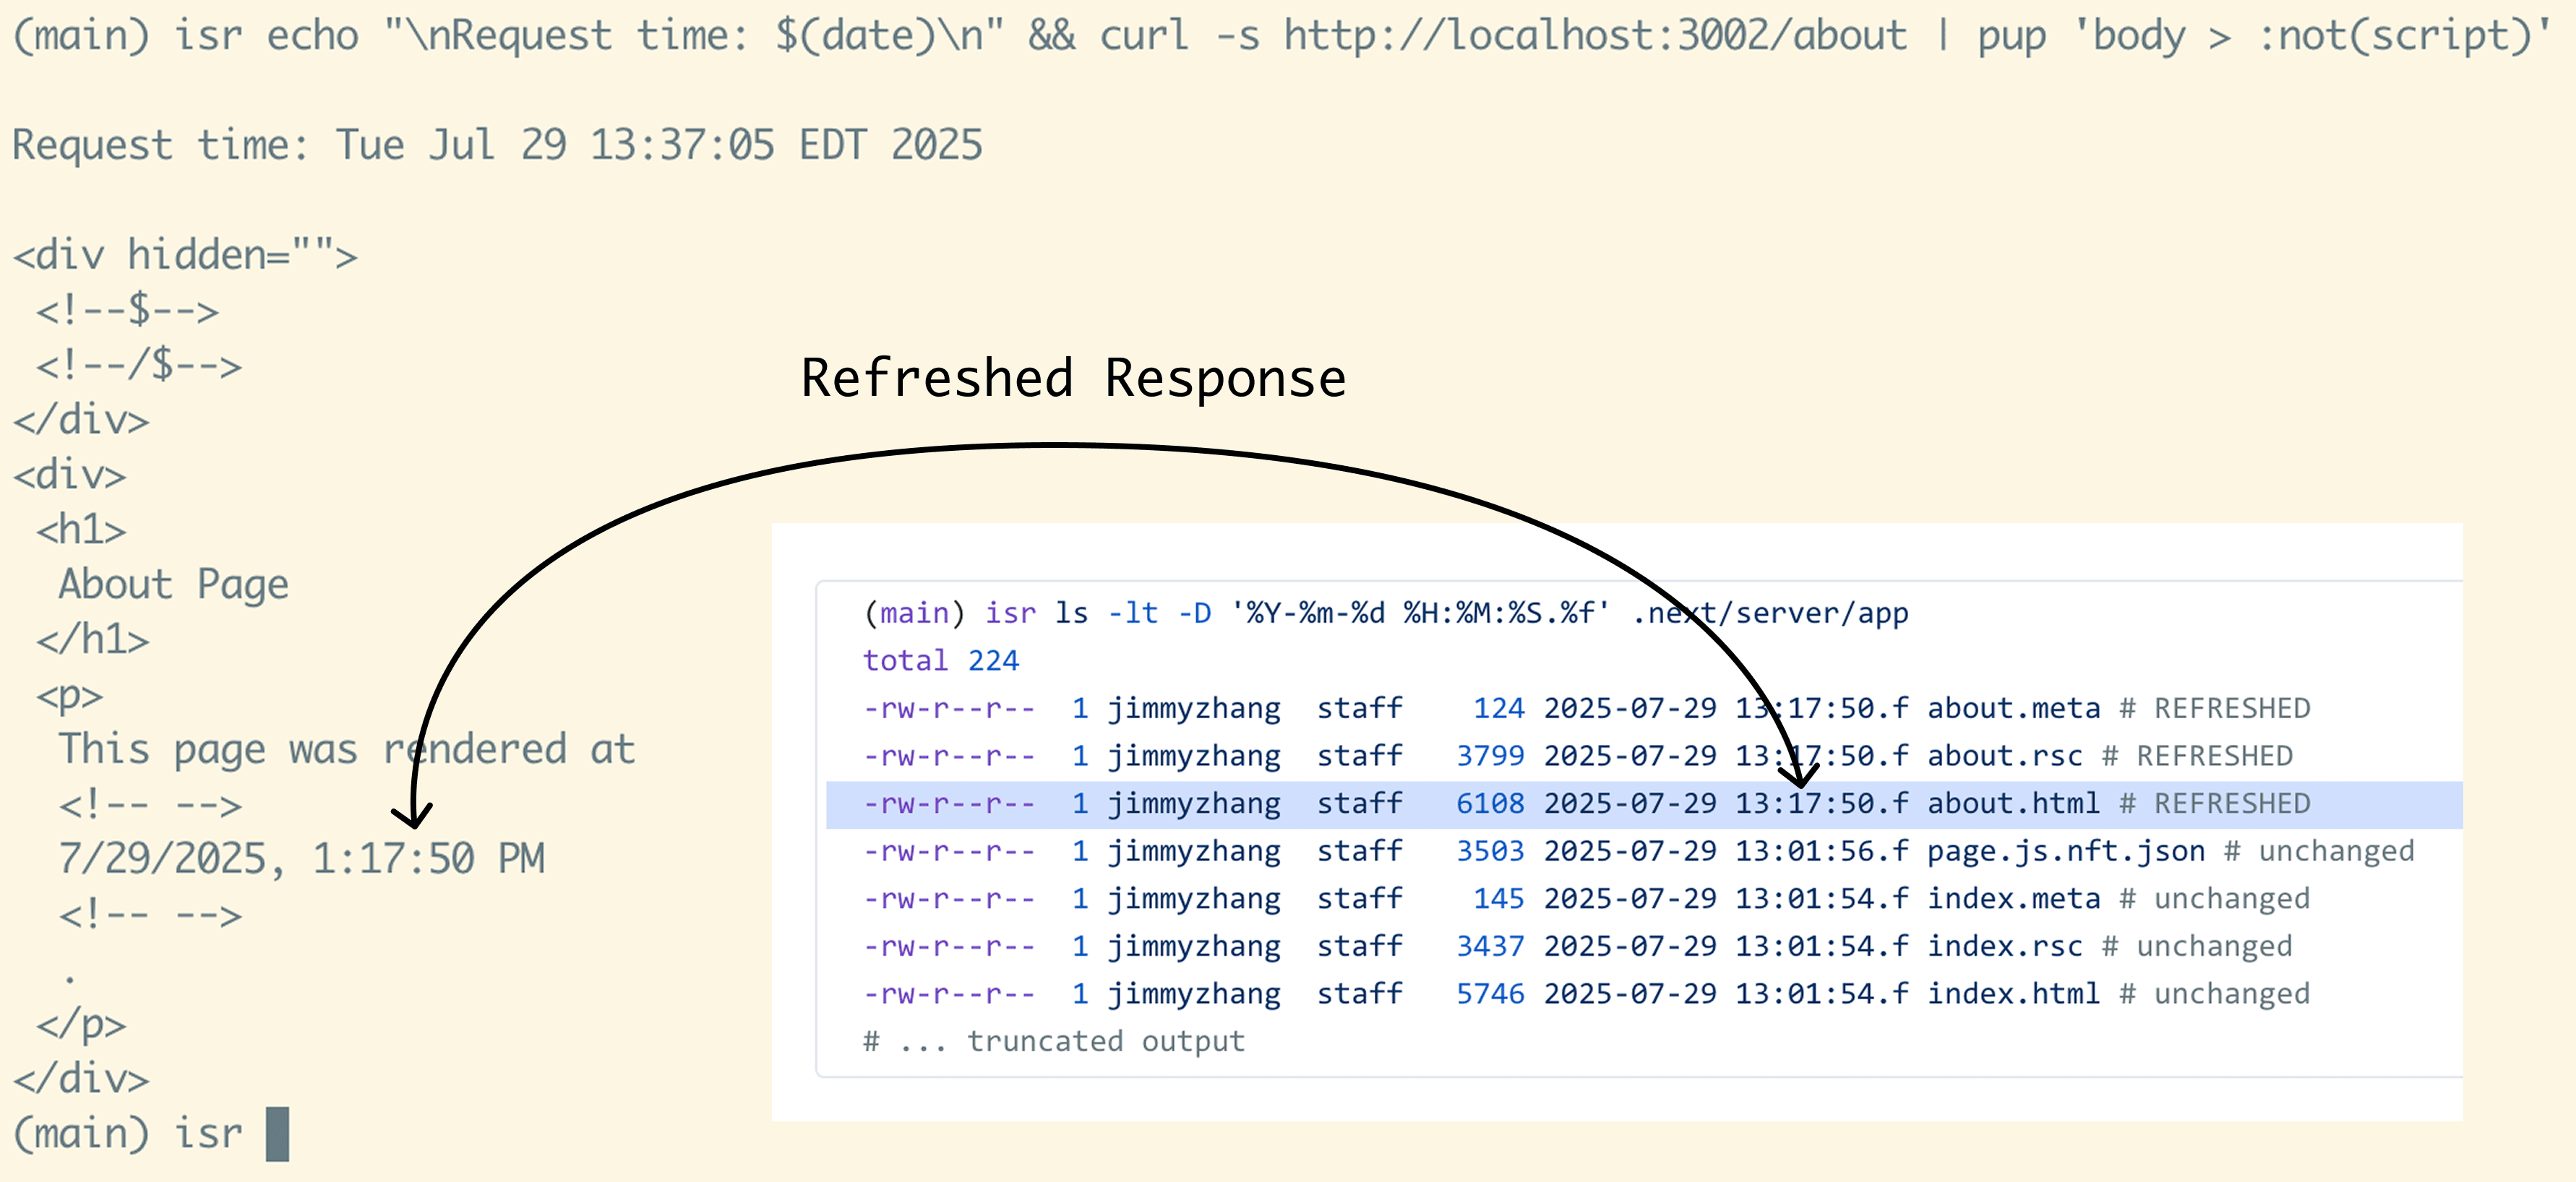This screenshot has width=2576, height=1182.
Task: Click the opening '<h1>' tag
Action: pos(81,529)
